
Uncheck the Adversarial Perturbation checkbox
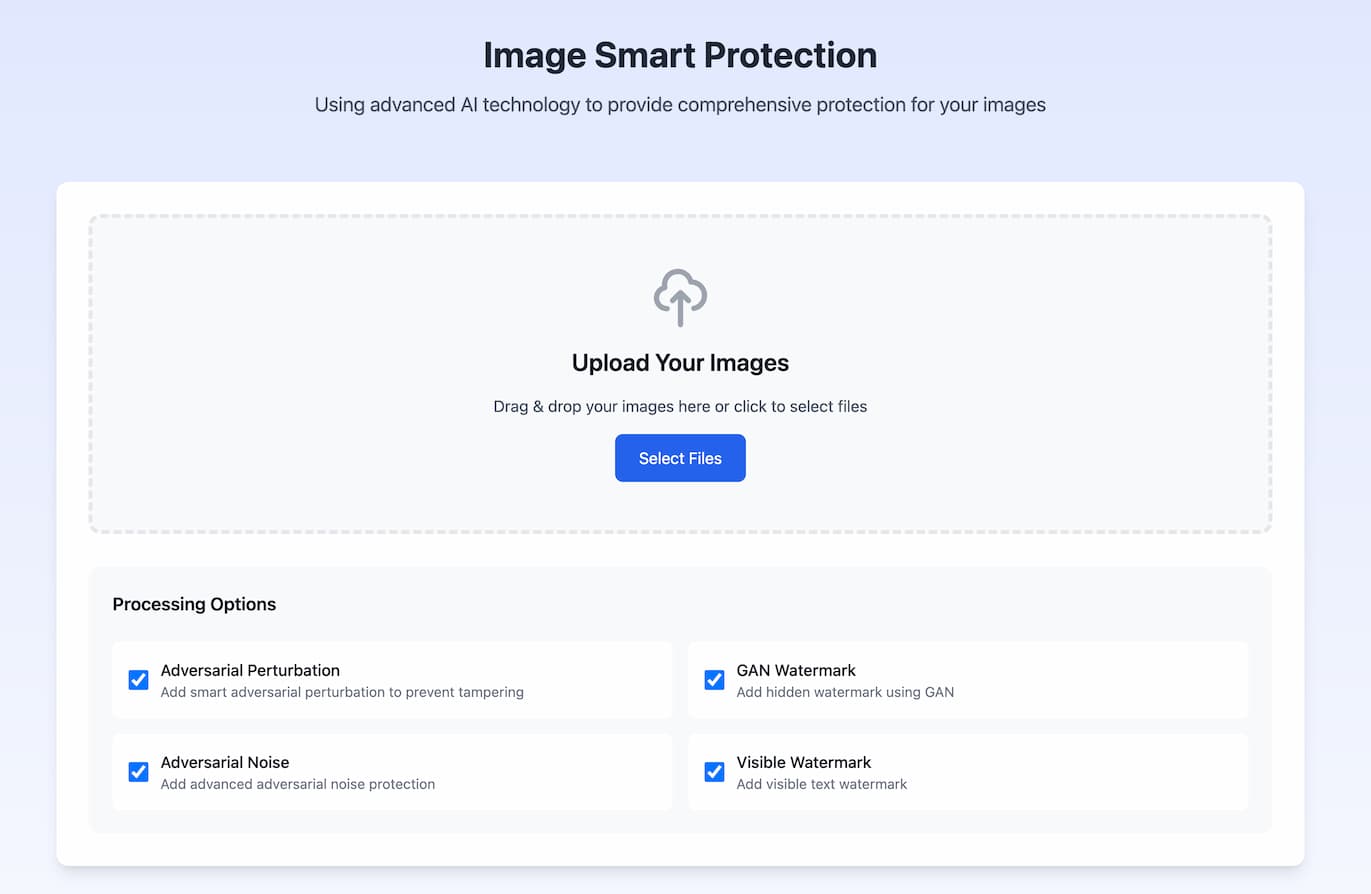point(139,680)
